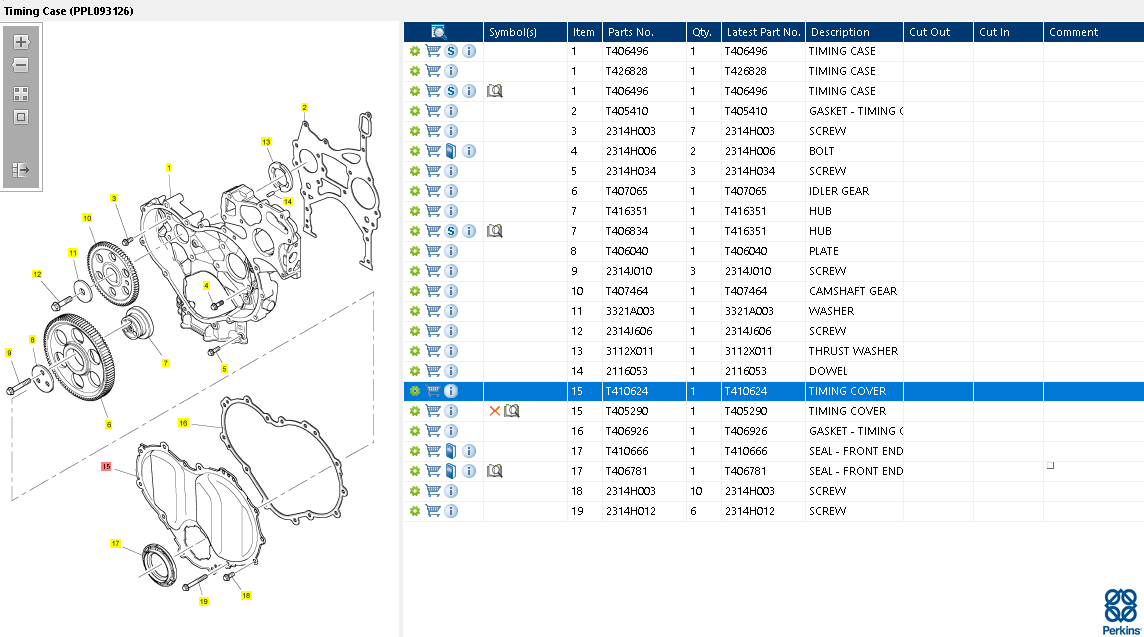The image size is (1144, 637).
Task: Zoom in on the diagram with plus icon
Action: (21, 42)
